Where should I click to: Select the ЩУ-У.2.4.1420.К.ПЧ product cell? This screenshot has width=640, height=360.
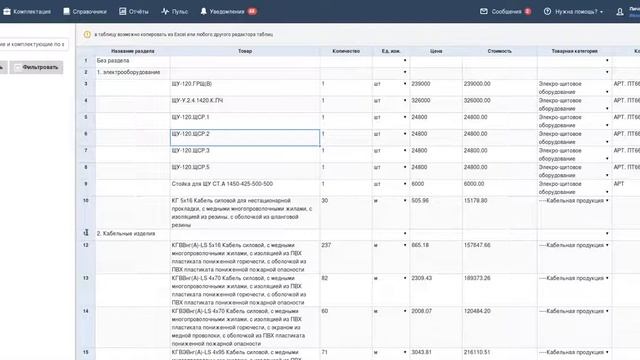(245, 104)
